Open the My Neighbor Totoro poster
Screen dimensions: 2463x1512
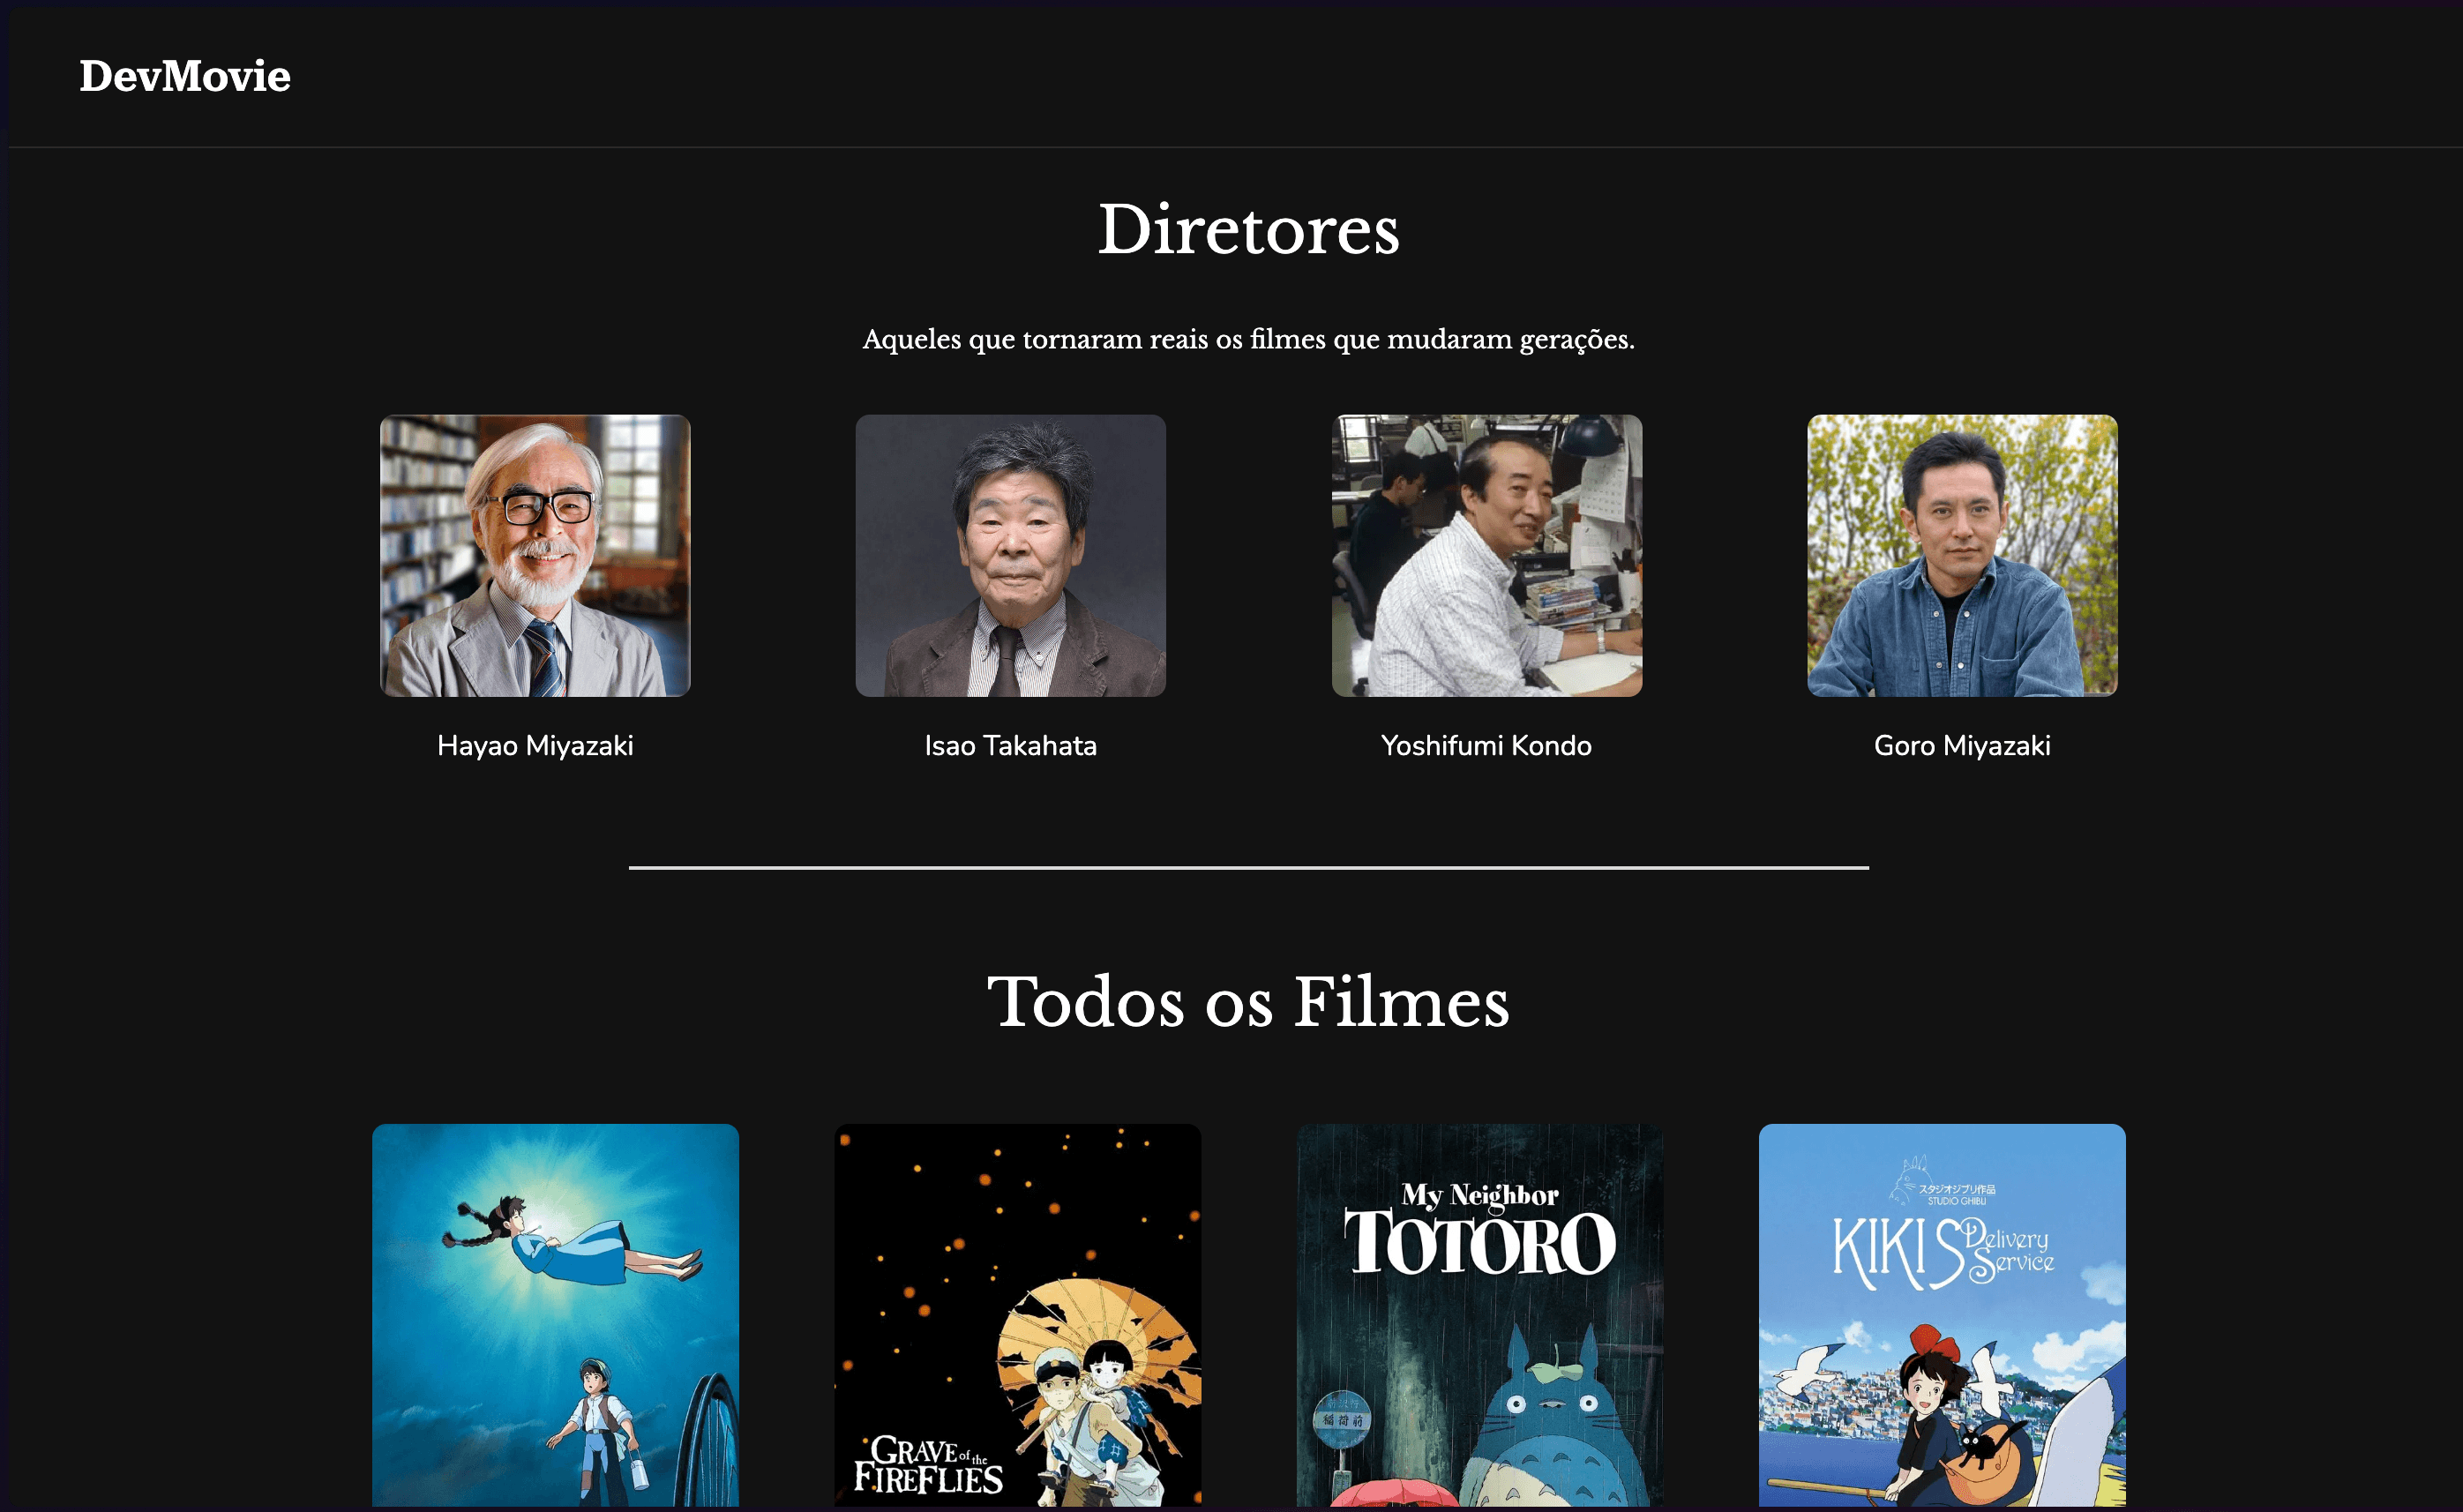point(1480,1315)
